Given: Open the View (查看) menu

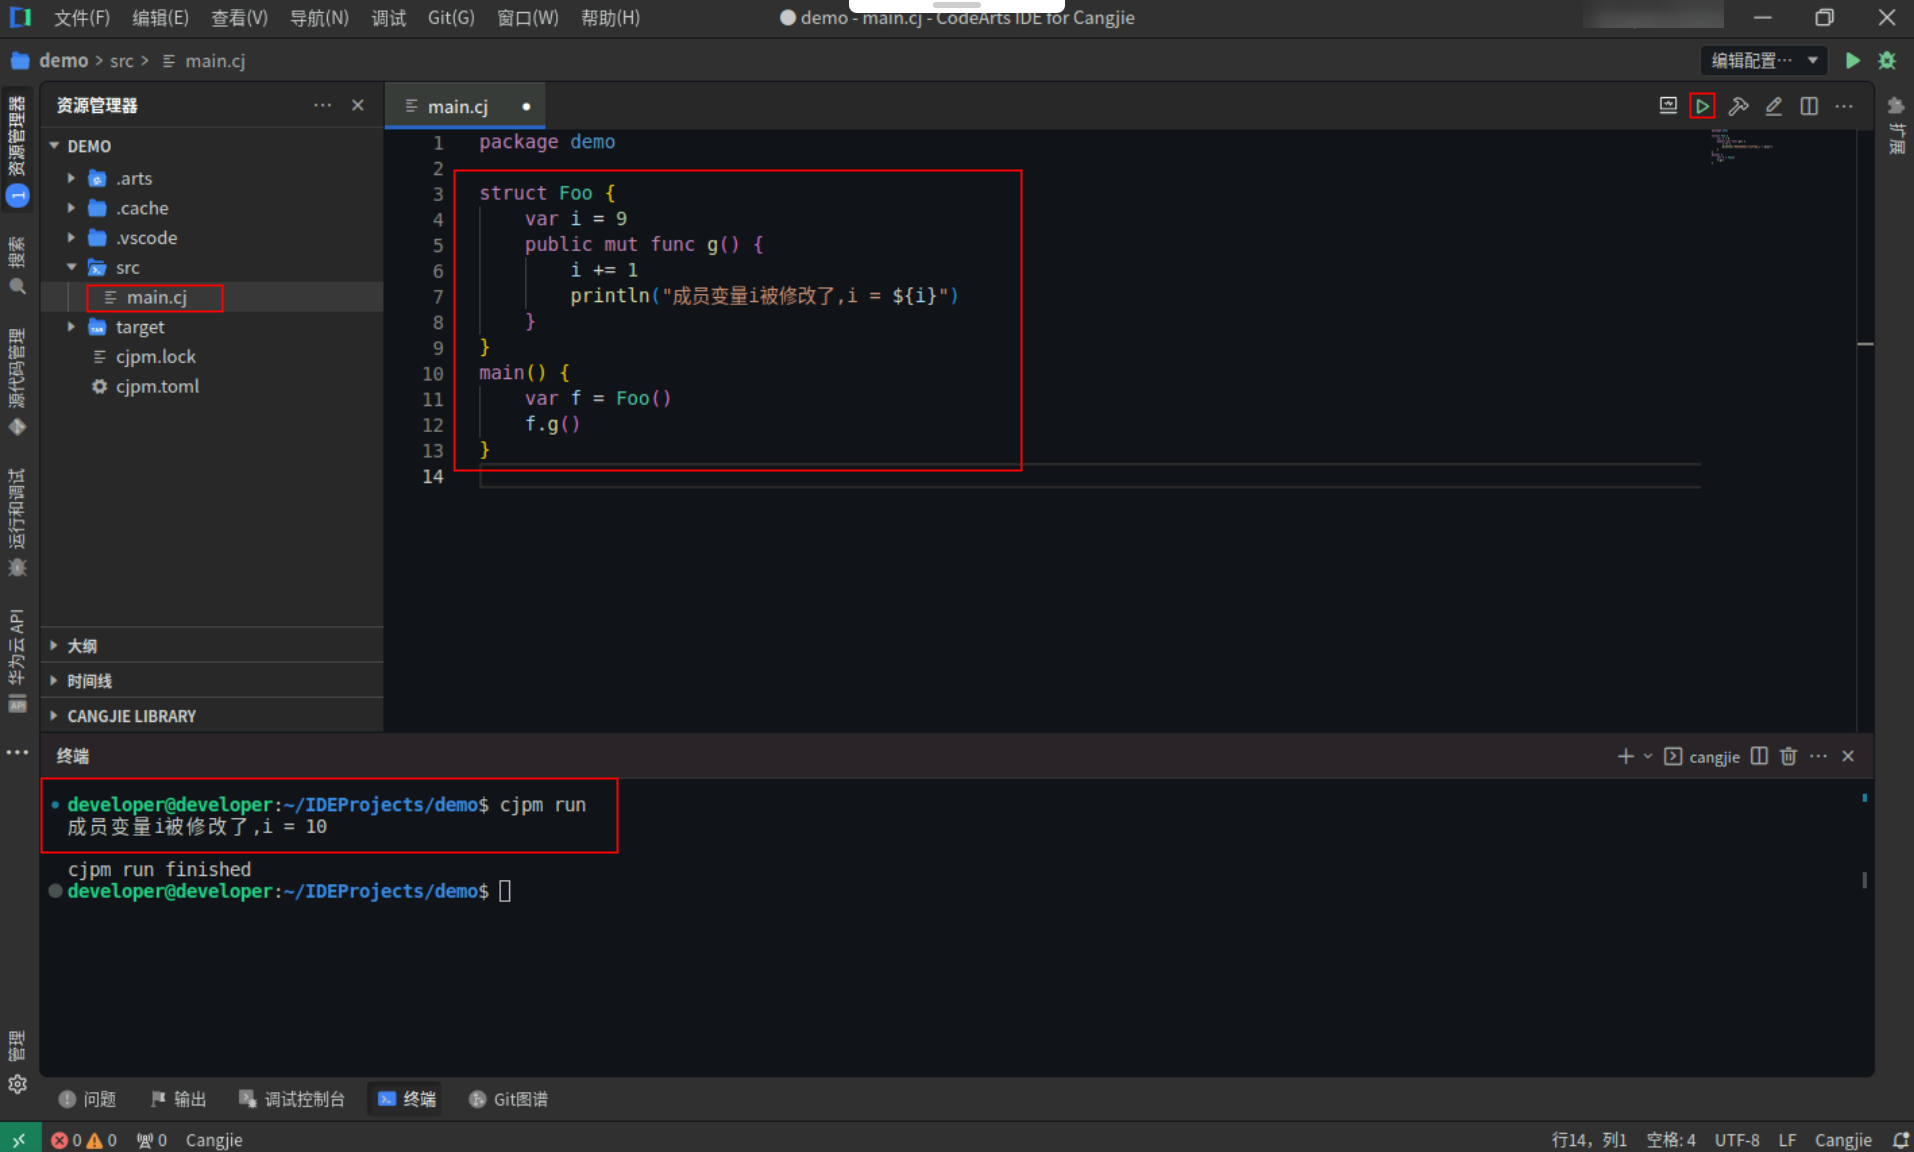Looking at the screenshot, I should point(239,18).
